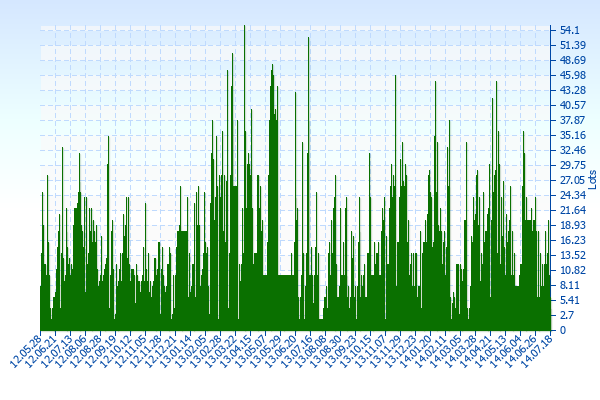This screenshot has height=400, width=600.
Task: Select the 21.64 axis label
Action: 573,210
